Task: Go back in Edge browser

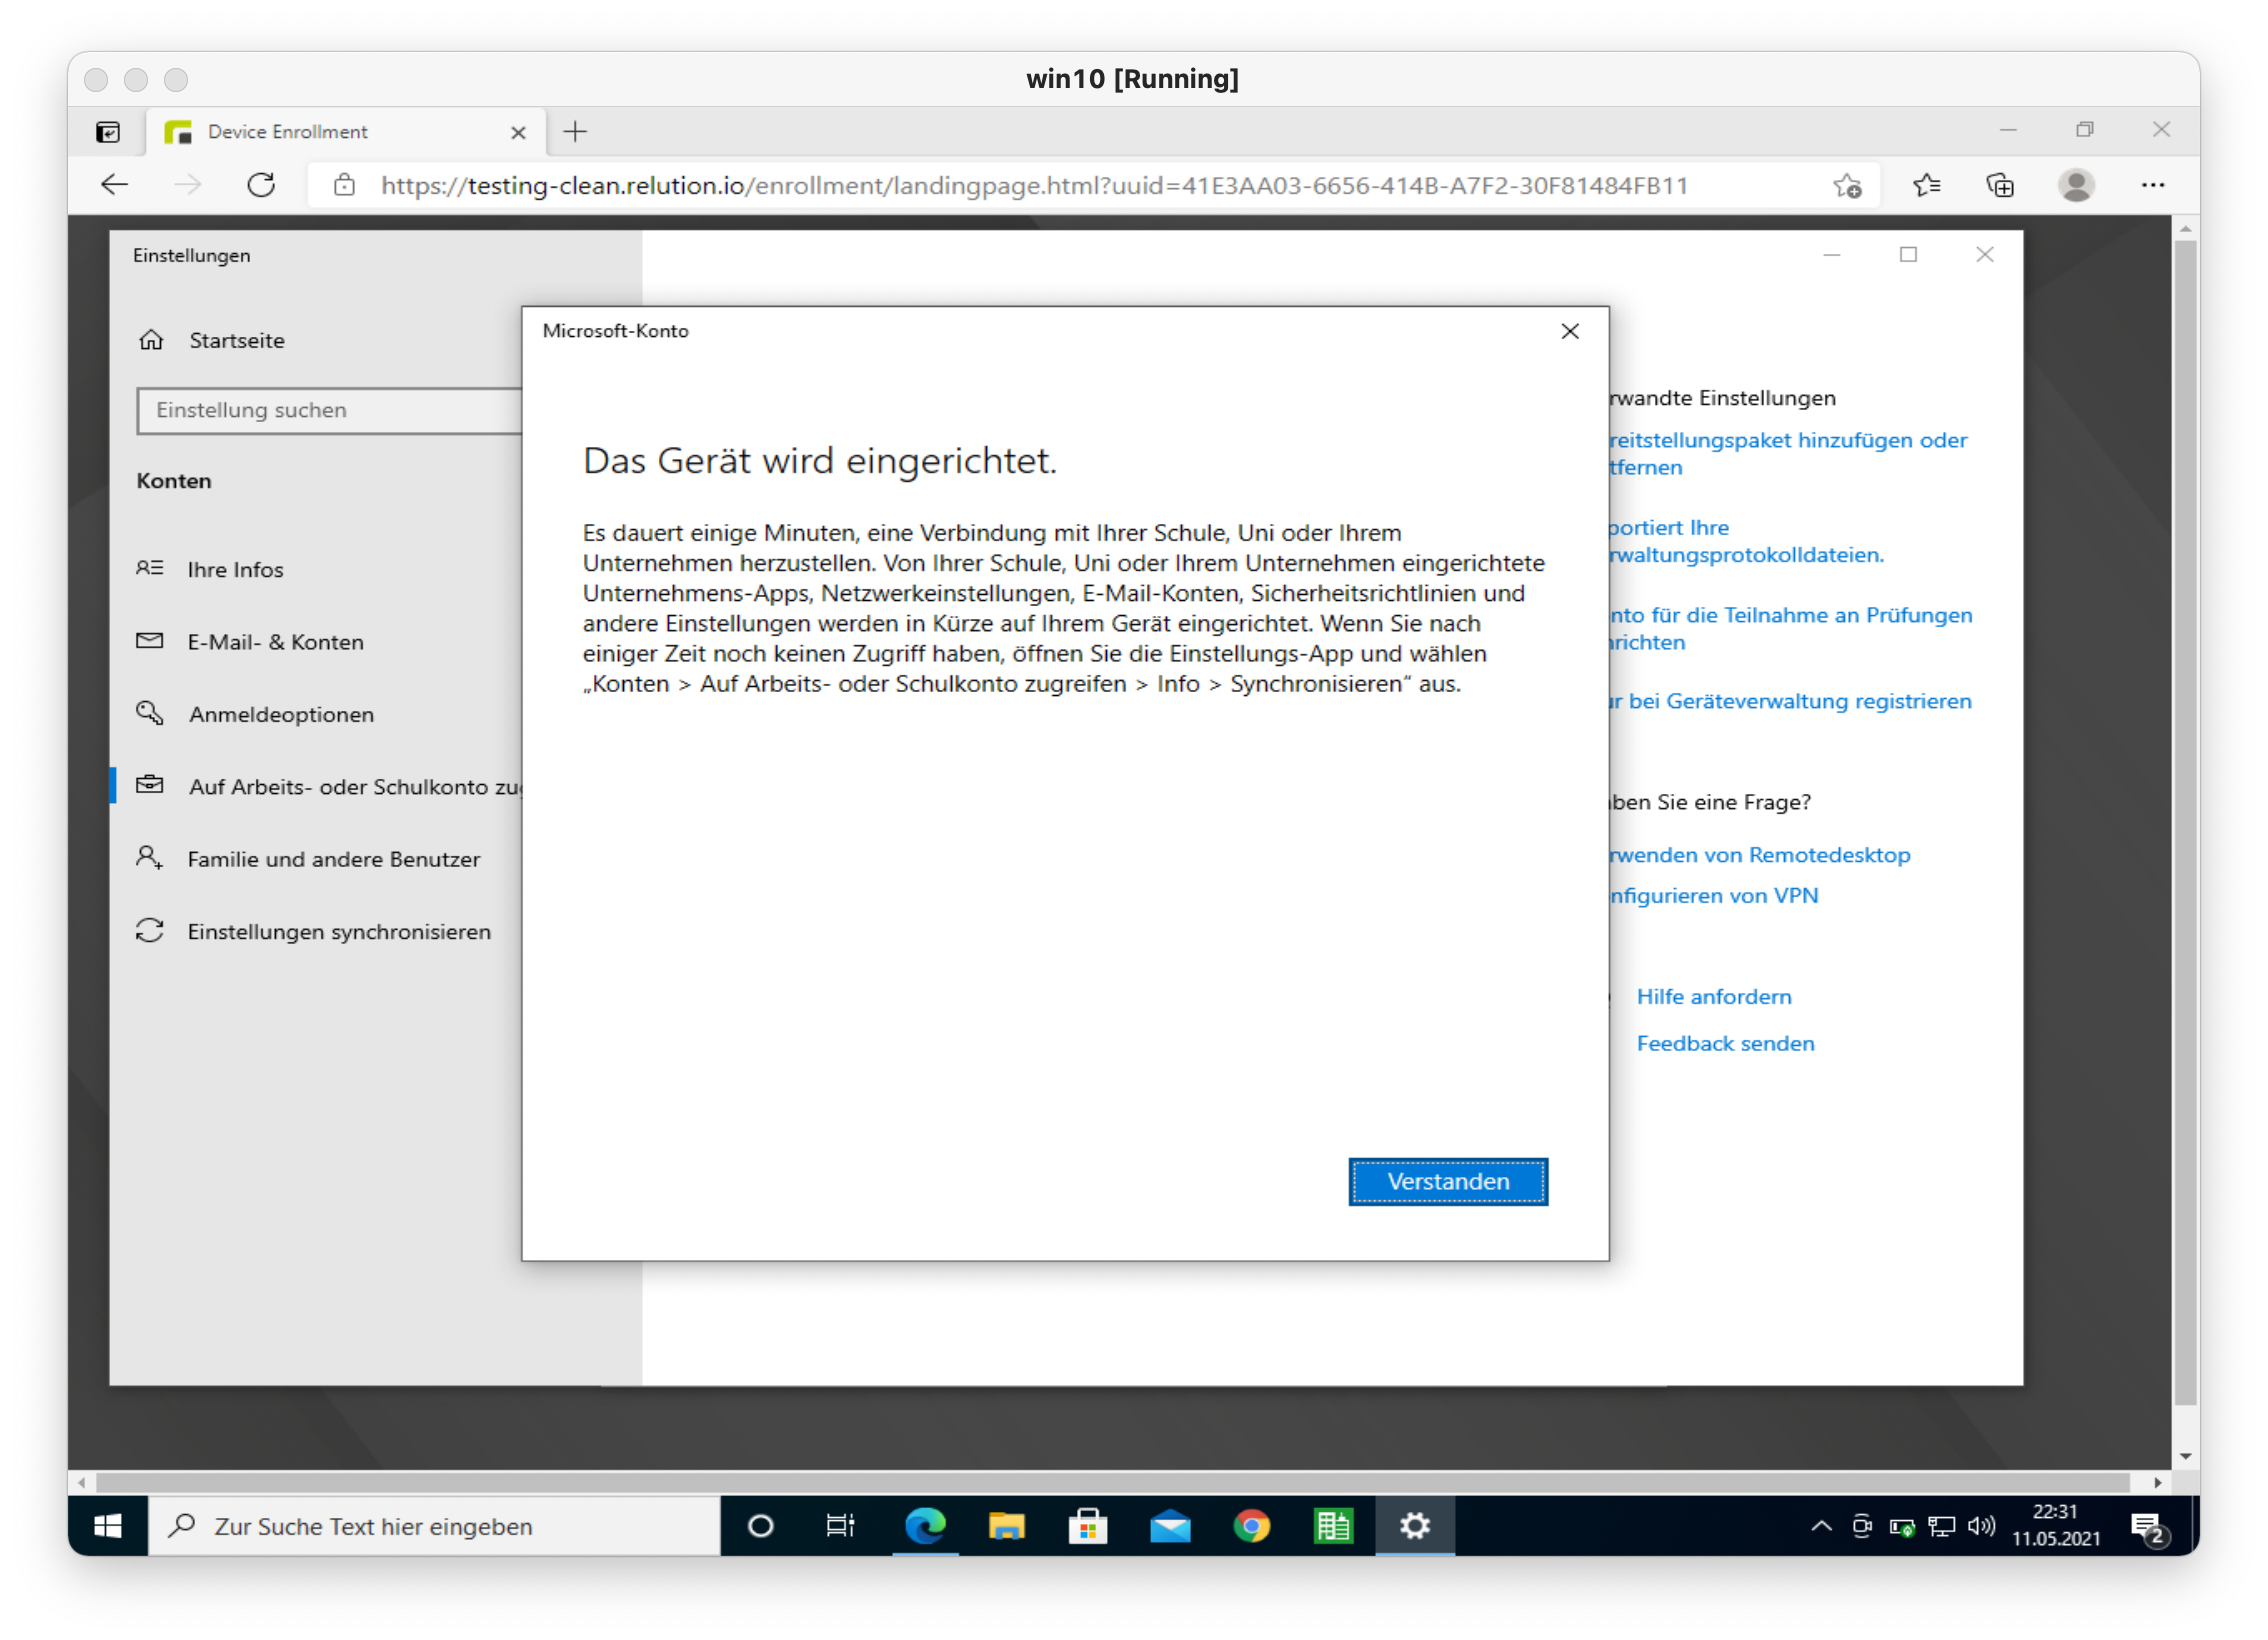Action: (x=116, y=185)
